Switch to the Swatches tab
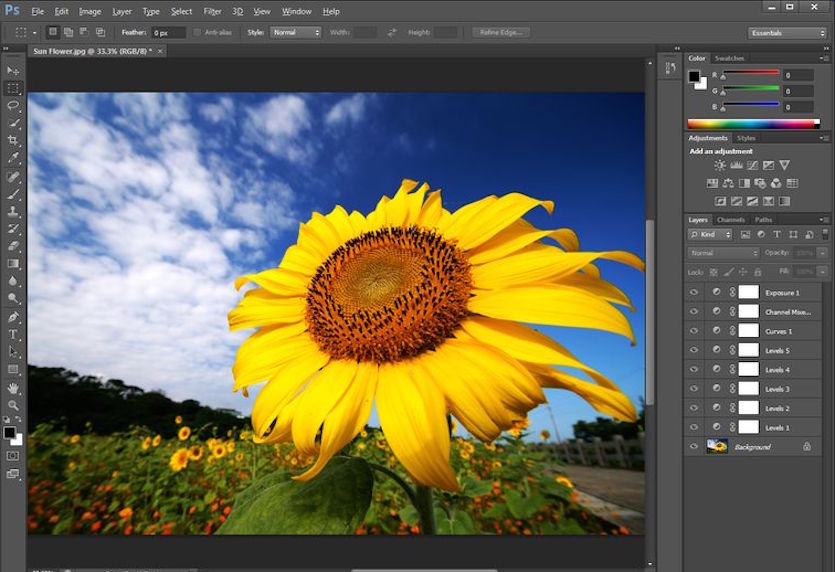The image size is (835, 572). point(729,58)
